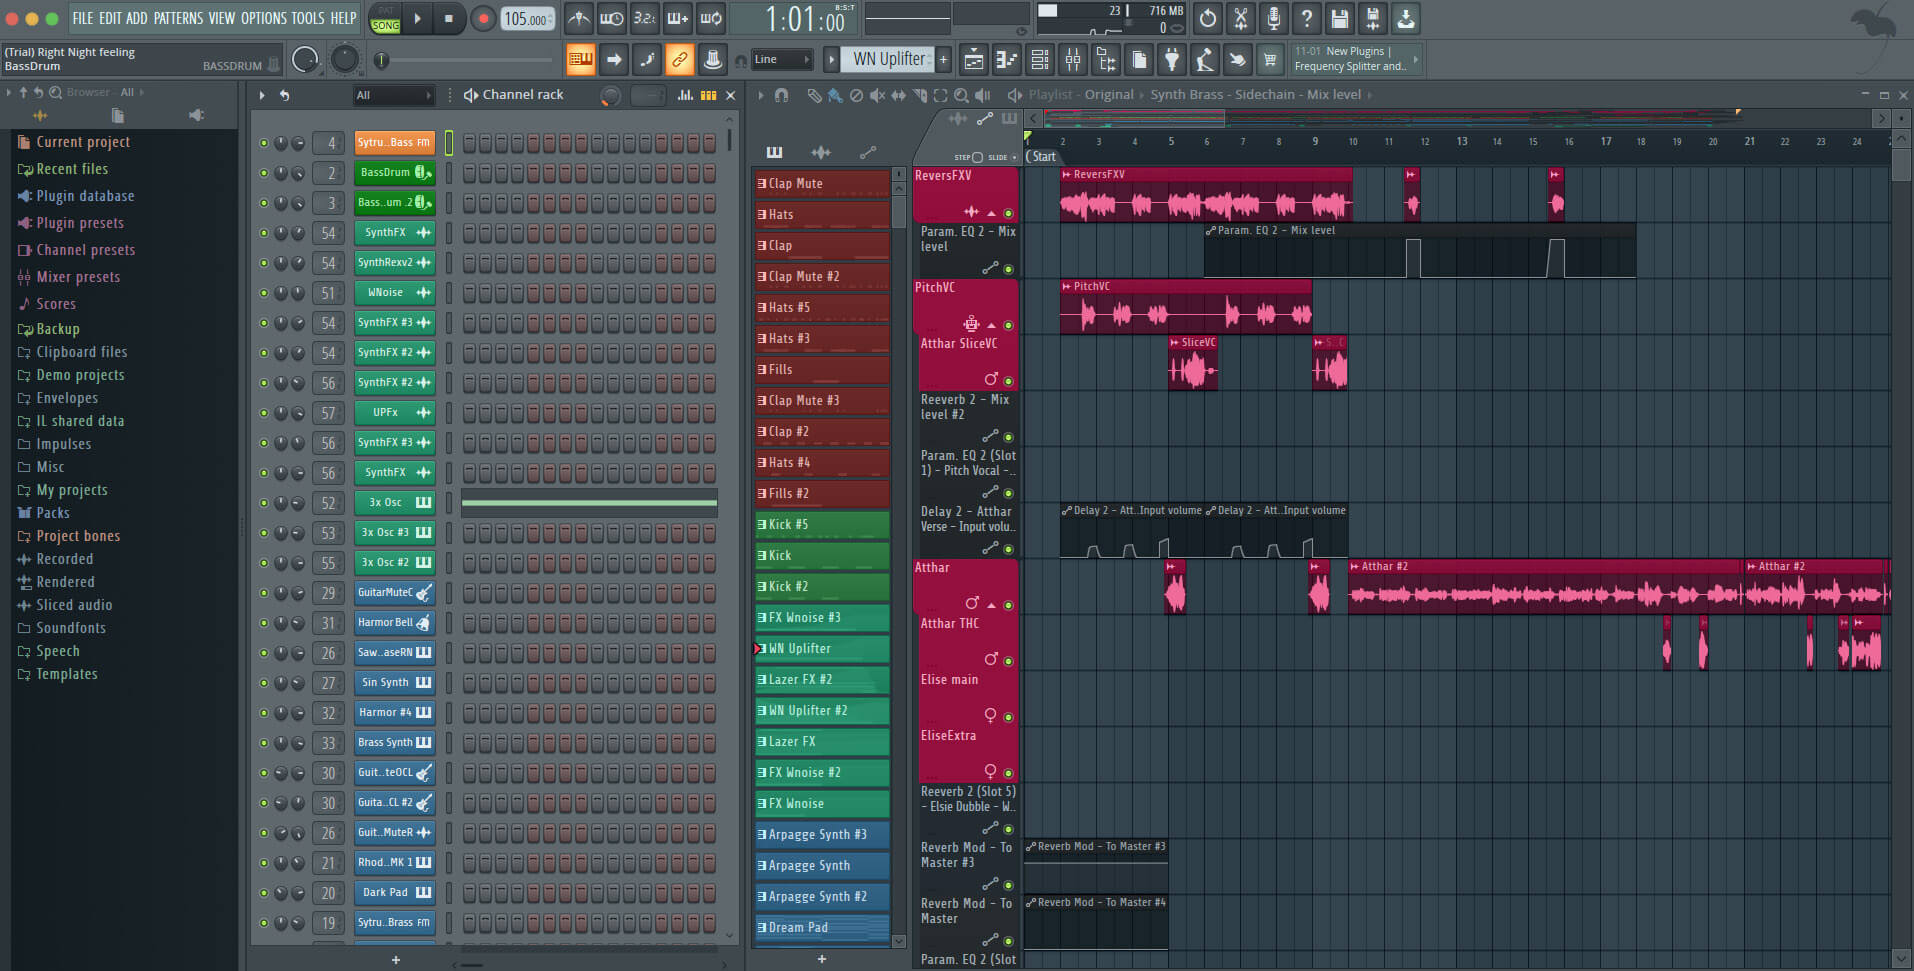This screenshot has width=1914, height=971.
Task: Select the Kick #5 pattern in picker
Action: 822,525
